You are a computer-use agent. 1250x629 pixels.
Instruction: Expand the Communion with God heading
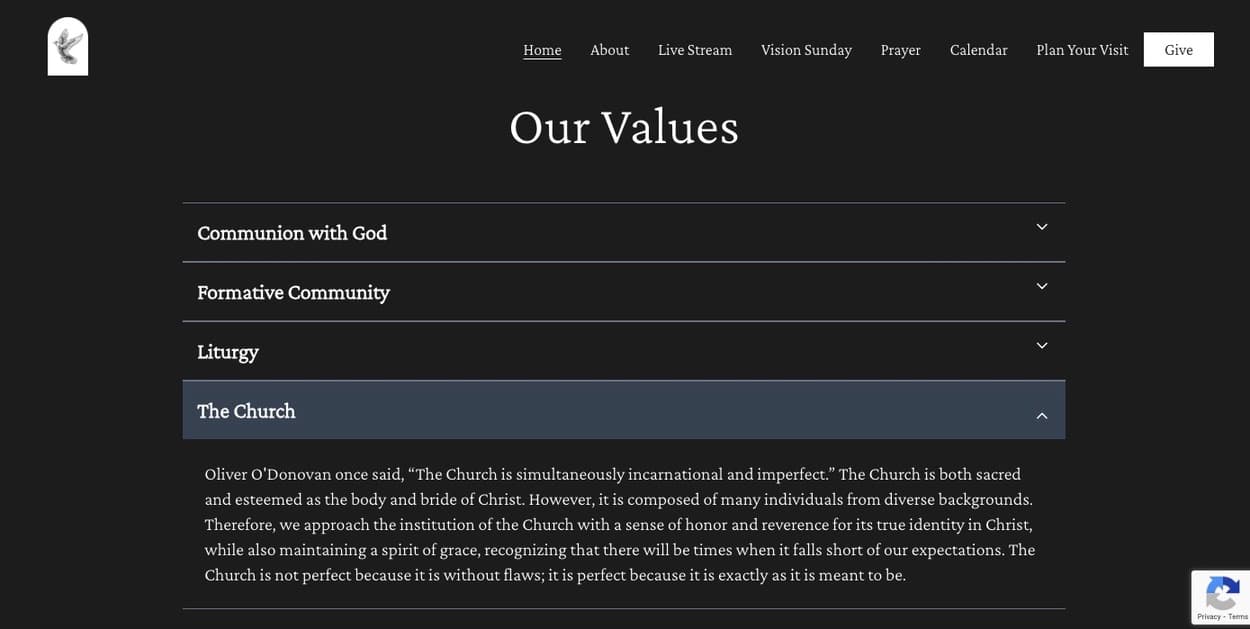(x=292, y=233)
